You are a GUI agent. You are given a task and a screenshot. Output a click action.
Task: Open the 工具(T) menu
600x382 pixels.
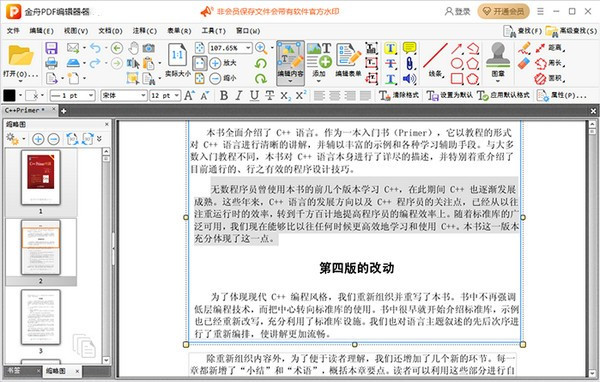click(x=214, y=30)
